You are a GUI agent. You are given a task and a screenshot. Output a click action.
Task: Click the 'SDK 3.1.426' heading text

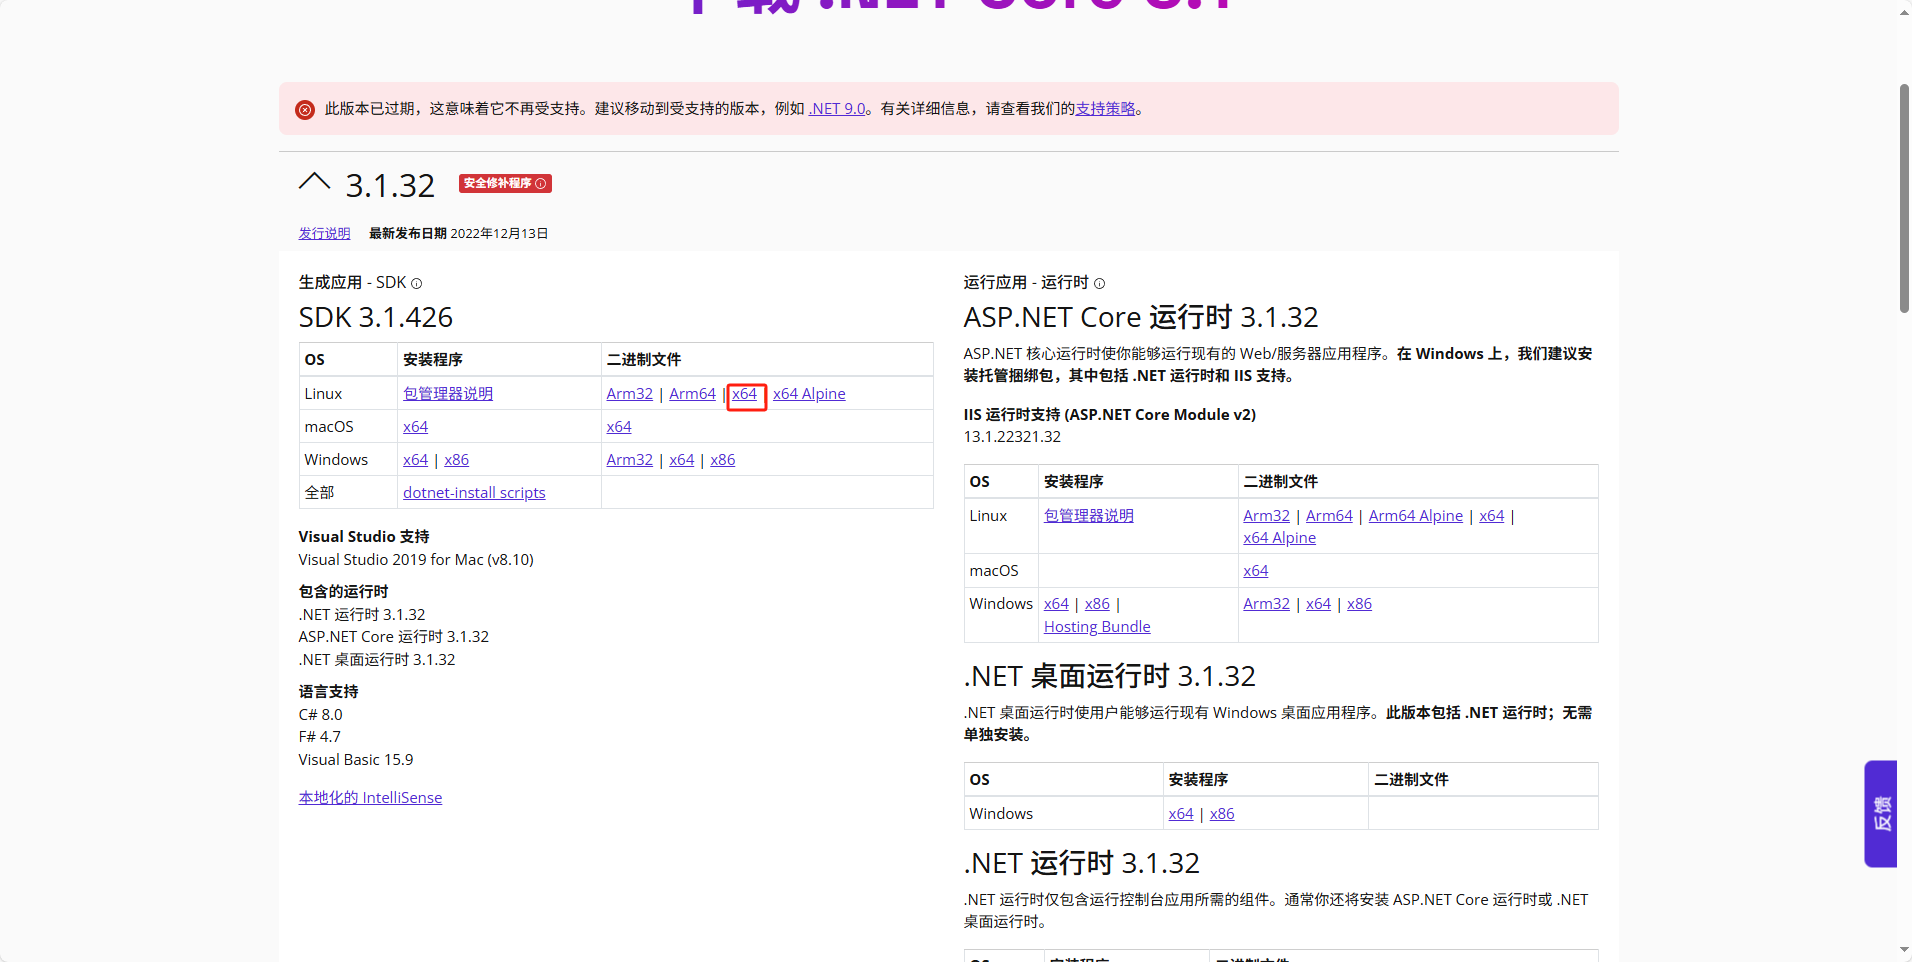tap(376, 318)
